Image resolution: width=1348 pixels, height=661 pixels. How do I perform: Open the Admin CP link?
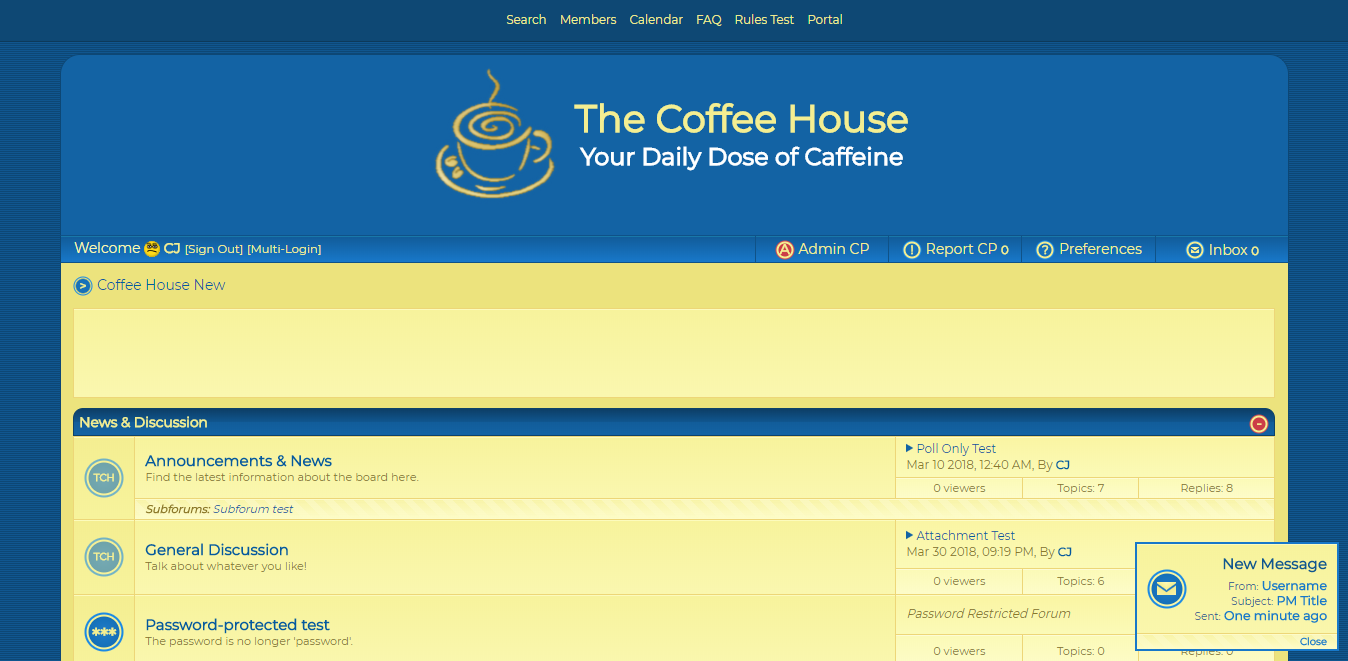pyautogui.click(x=834, y=249)
